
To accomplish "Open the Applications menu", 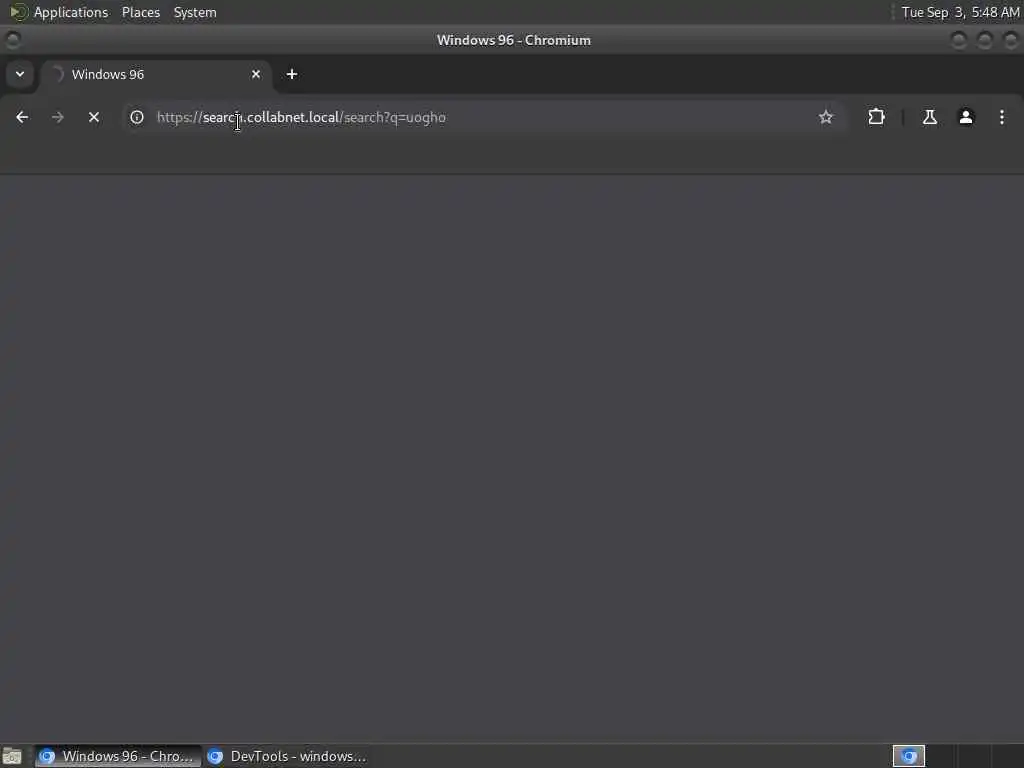I will pyautogui.click(x=71, y=12).
